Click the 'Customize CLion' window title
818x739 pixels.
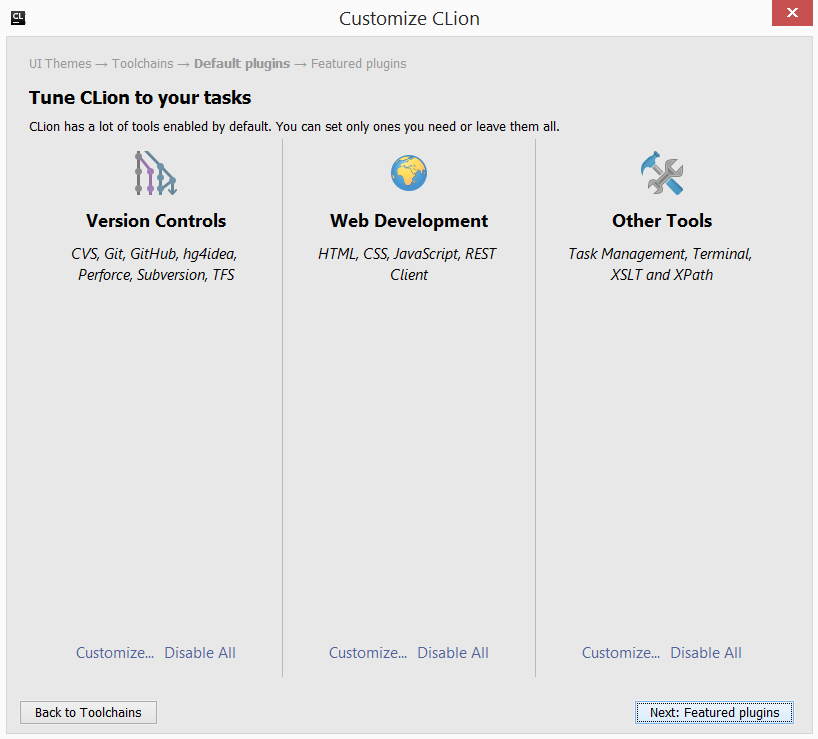(x=409, y=19)
